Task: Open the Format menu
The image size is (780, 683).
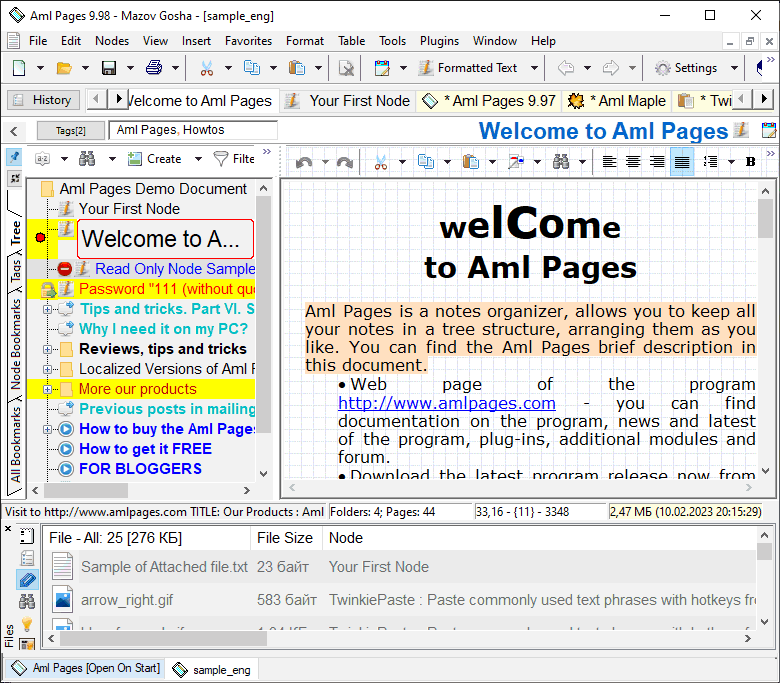Action: pyautogui.click(x=305, y=41)
